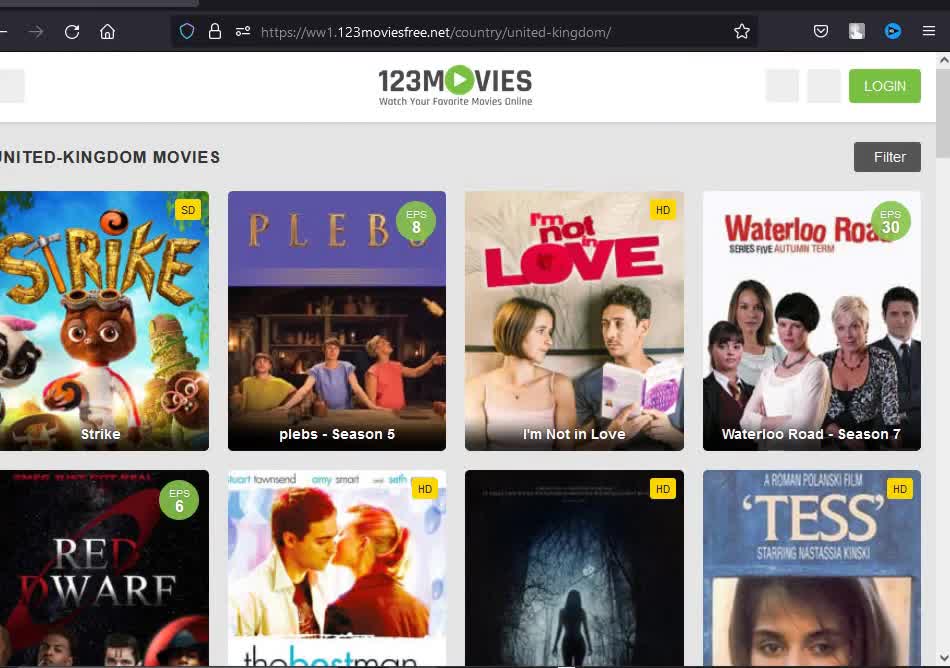
Task: Open The Best Man poster
Action: tap(337, 568)
